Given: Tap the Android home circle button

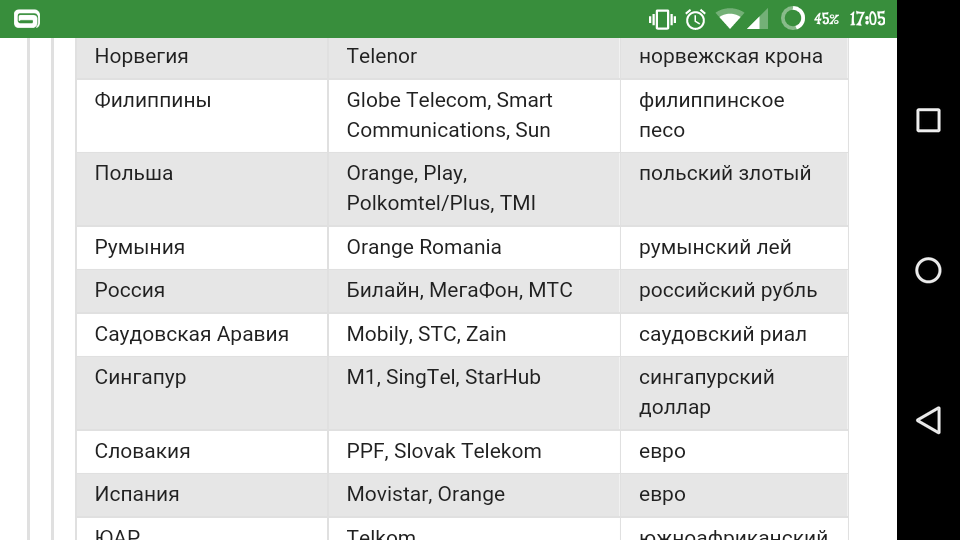Looking at the screenshot, I should (928, 270).
